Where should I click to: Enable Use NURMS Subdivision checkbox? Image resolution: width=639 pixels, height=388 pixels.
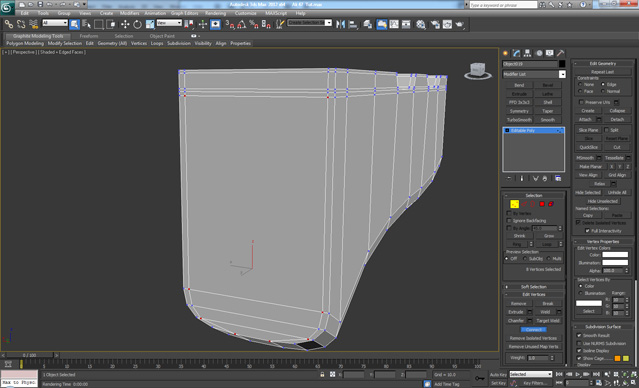point(579,343)
